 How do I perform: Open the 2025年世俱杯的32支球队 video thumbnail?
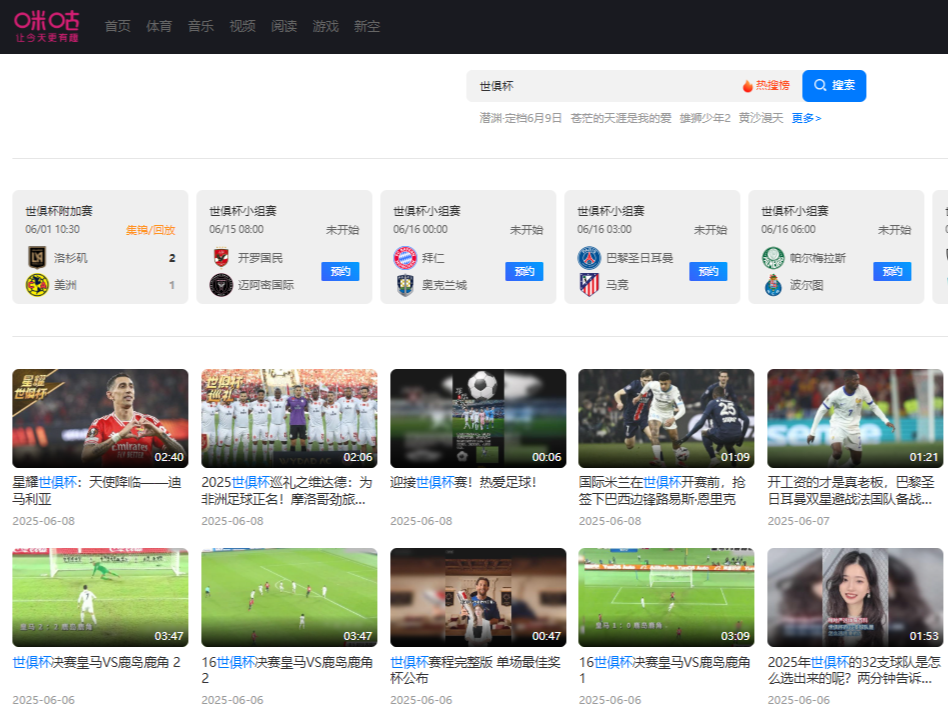(855, 597)
